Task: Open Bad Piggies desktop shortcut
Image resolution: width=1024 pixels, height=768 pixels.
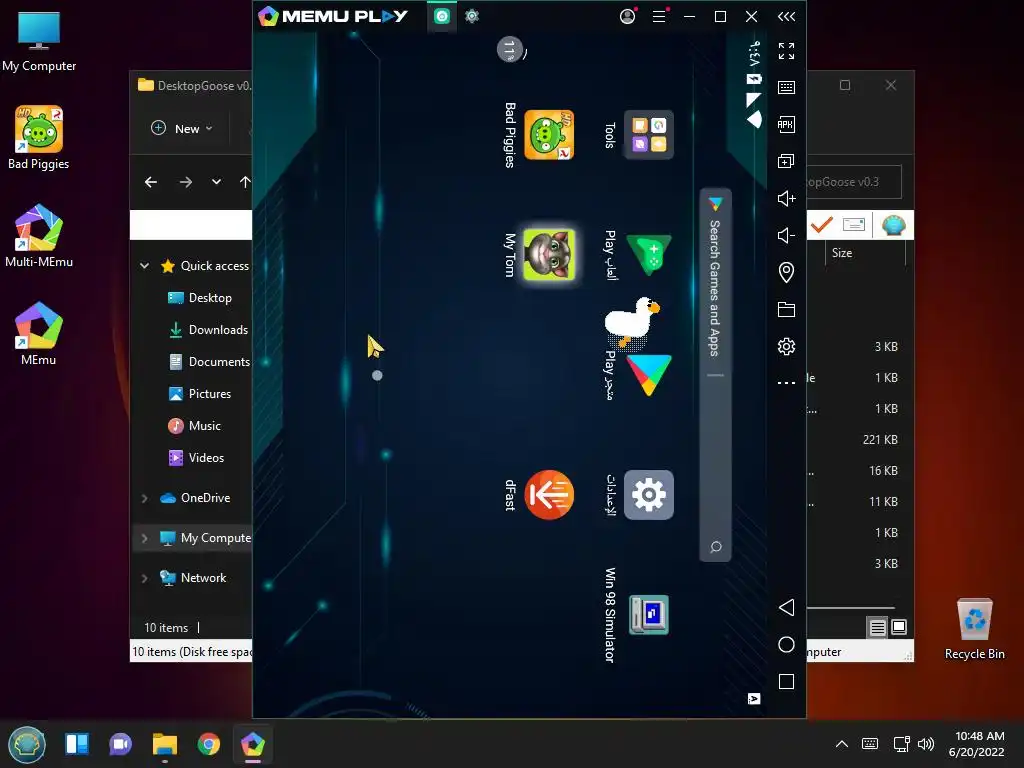Action: coord(39,138)
